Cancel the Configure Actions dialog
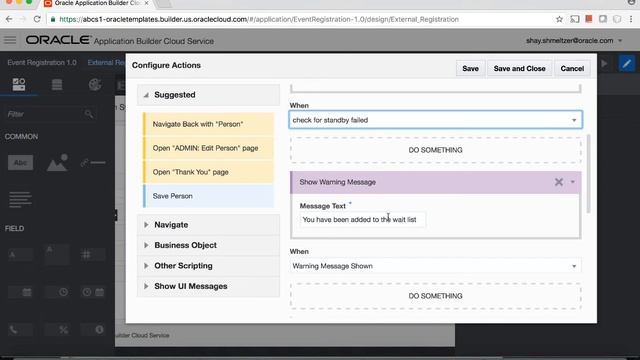Screen dimensions: 640x360 coord(572,69)
